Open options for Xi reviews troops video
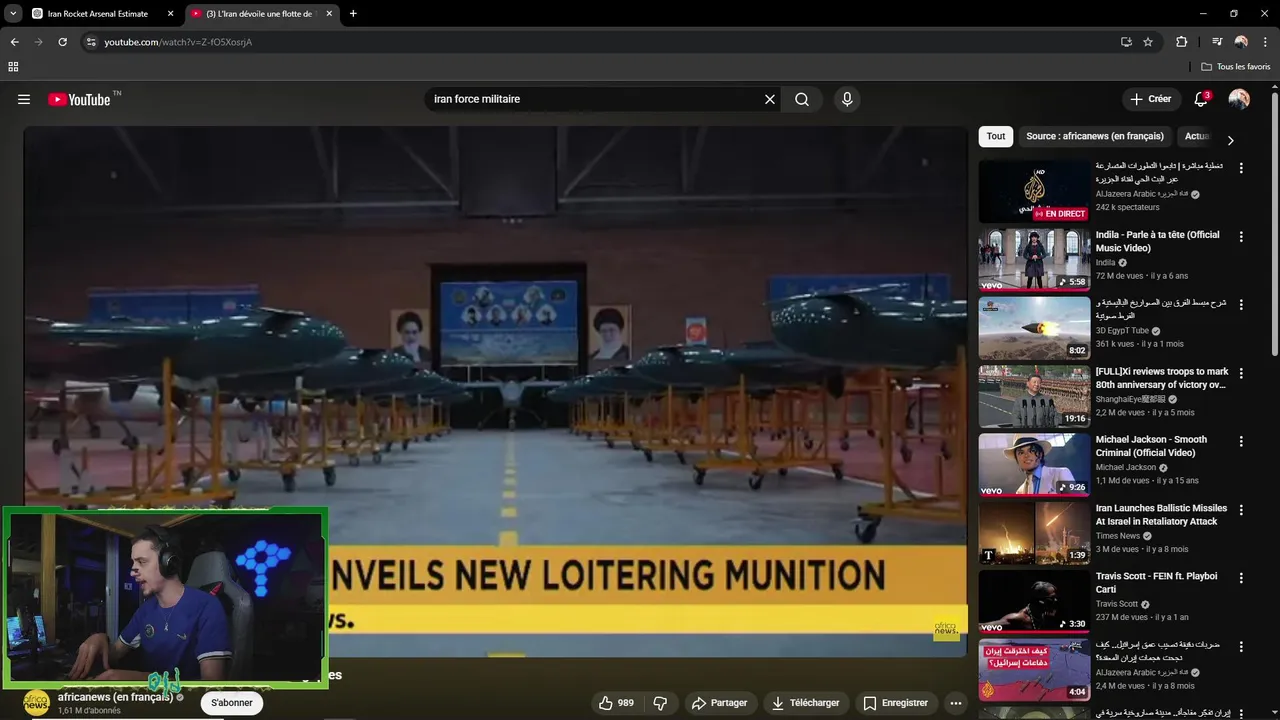Viewport: 1280px width, 720px height. click(1241, 373)
